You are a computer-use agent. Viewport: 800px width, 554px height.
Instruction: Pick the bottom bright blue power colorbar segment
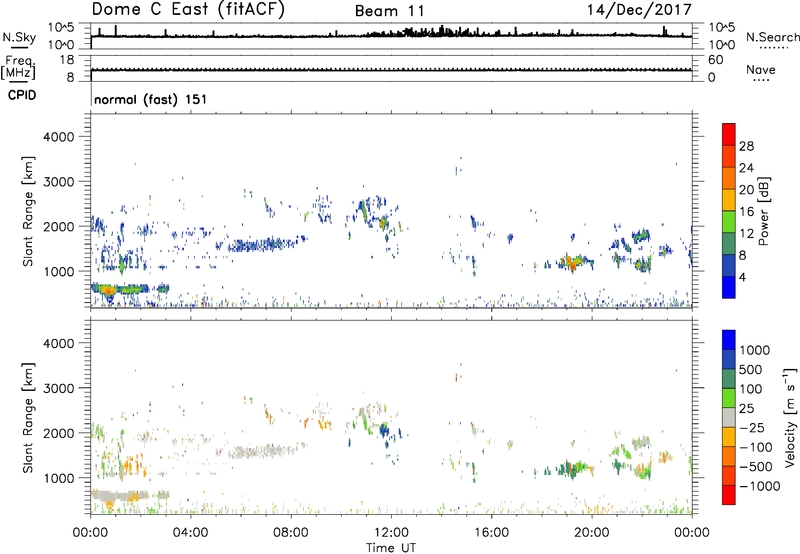(729, 287)
